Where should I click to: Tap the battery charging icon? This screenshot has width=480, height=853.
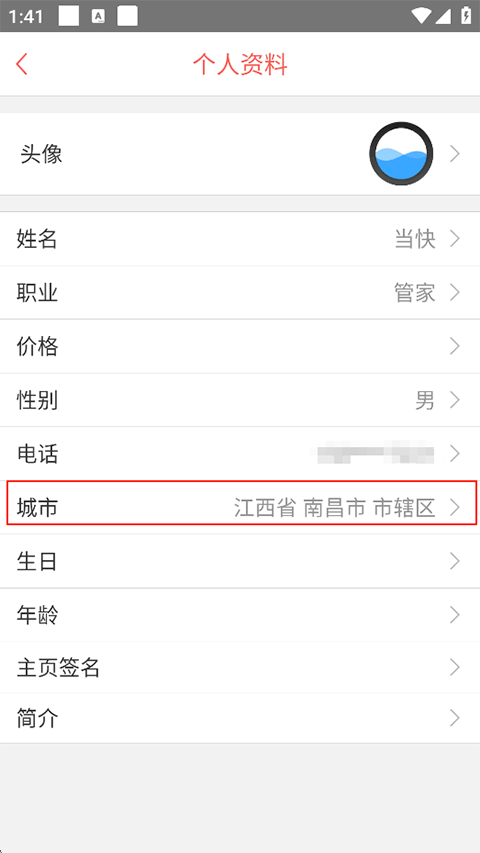(x=466, y=16)
